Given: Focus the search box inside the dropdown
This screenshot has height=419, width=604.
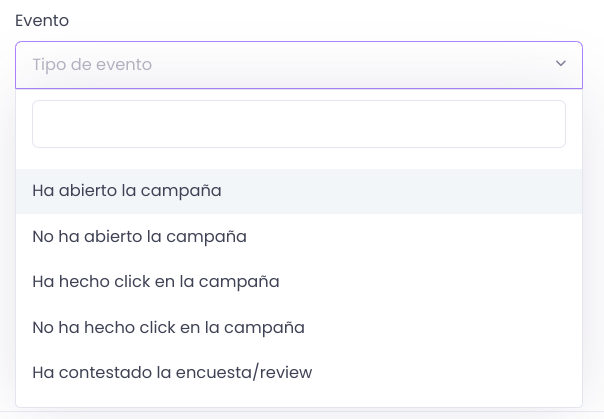Looking at the screenshot, I should click(x=299, y=124).
